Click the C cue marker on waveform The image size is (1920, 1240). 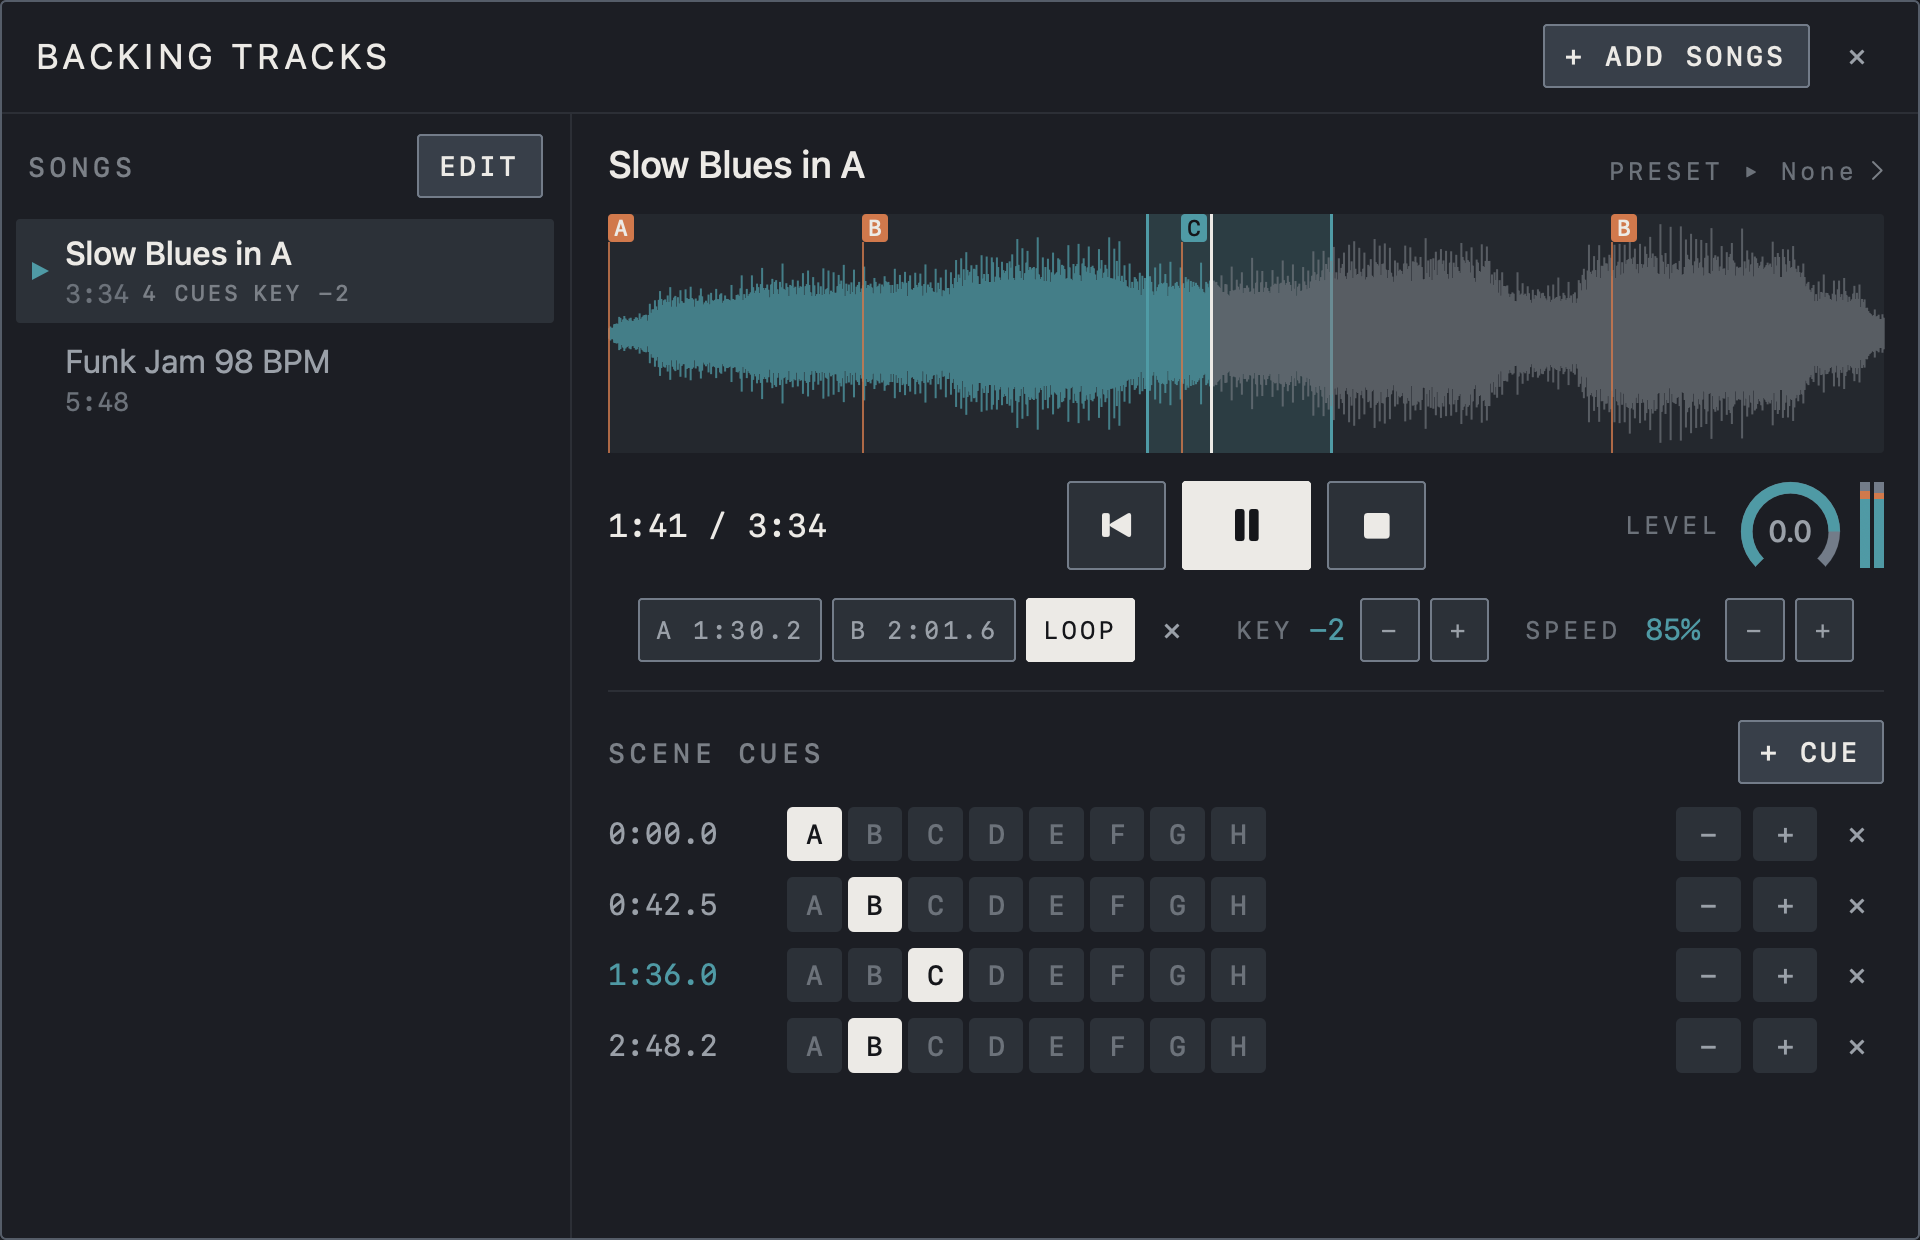pyautogui.click(x=1194, y=228)
